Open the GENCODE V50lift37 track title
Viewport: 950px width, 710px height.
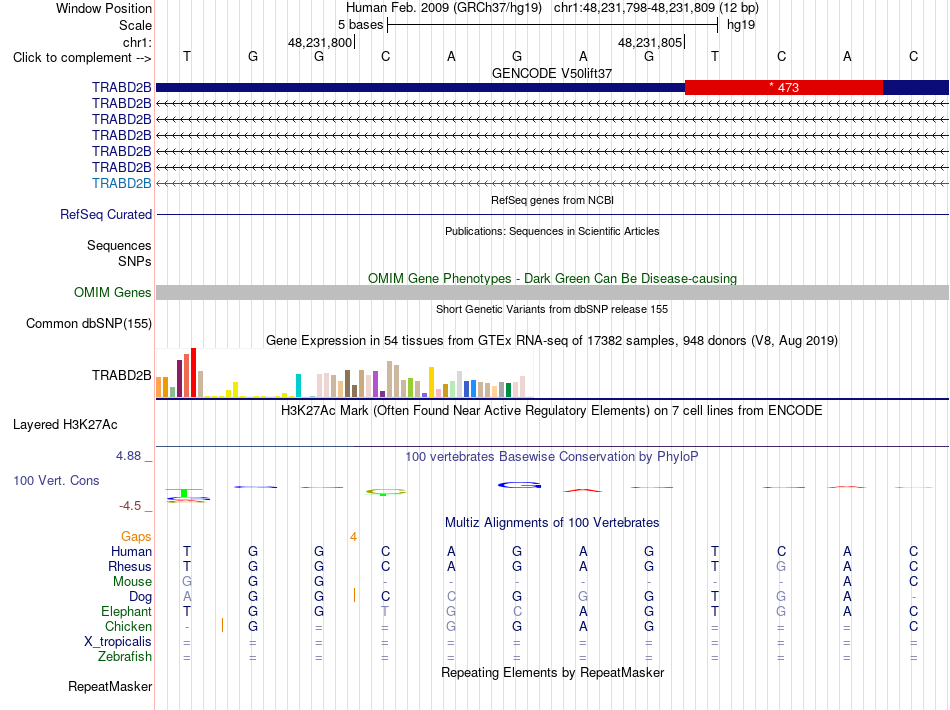click(x=552, y=73)
